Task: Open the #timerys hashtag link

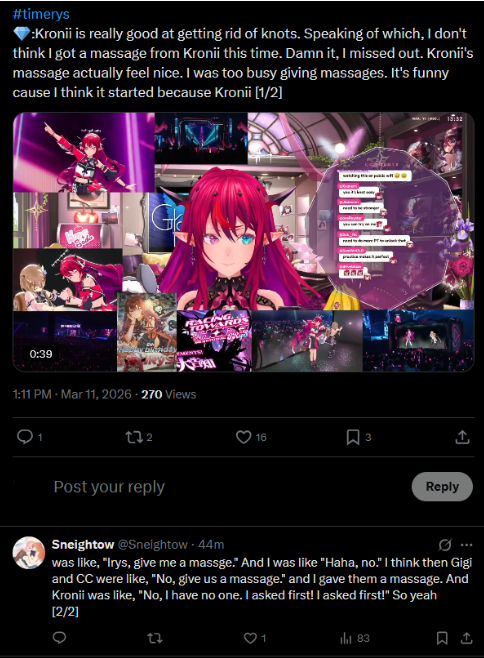Action: click(x=41, y=14)
